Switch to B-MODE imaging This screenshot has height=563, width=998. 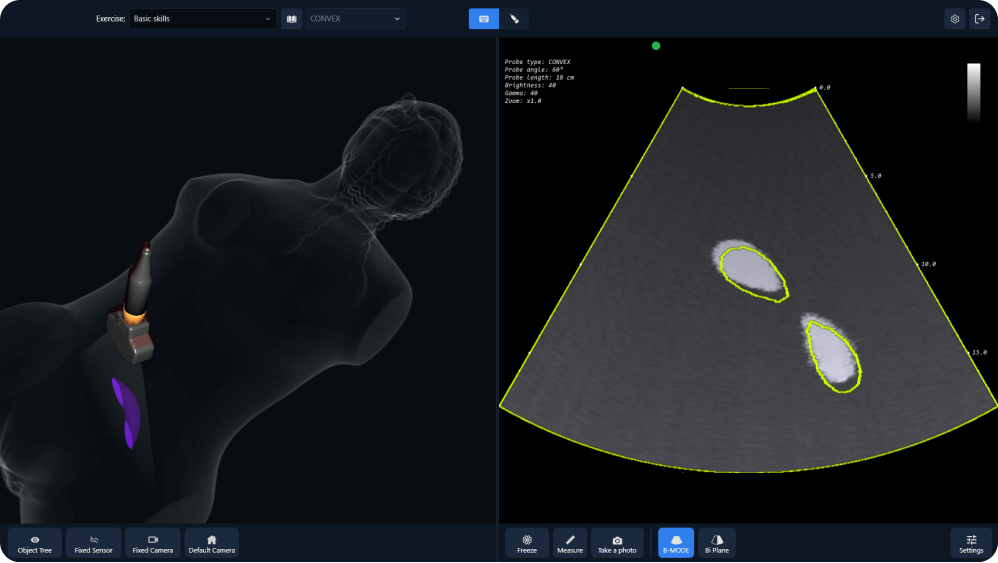click(676, 543)
